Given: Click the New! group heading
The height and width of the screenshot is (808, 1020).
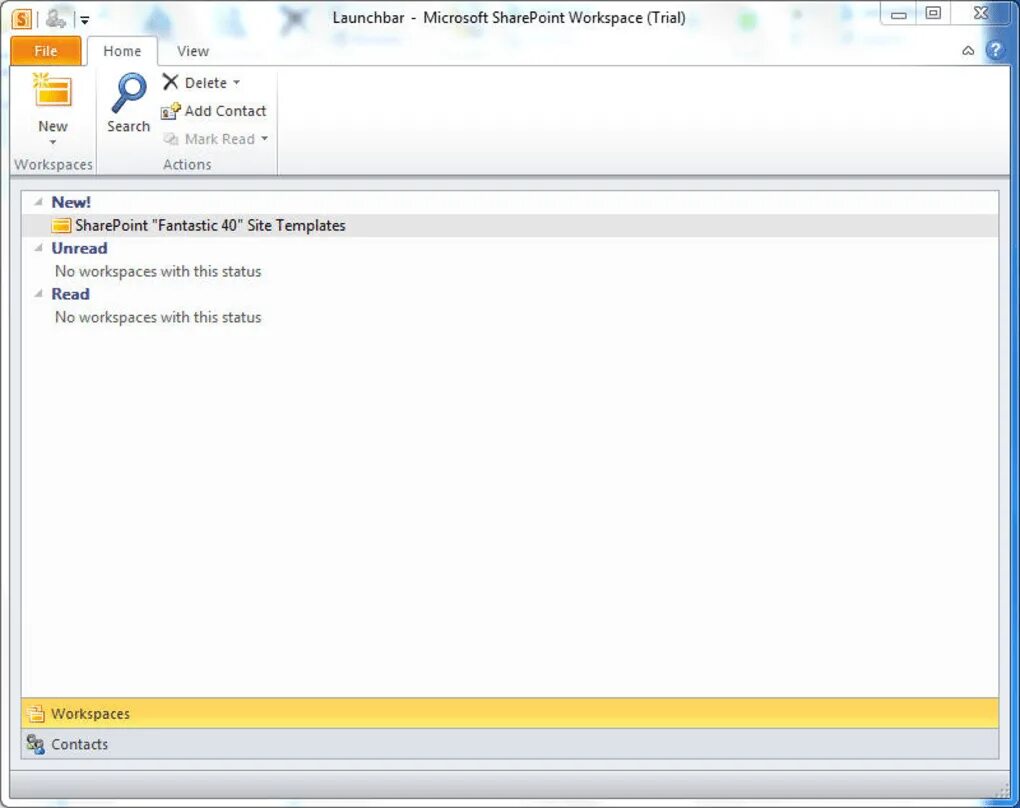Looking at the screenshot, I should point(71,202).
